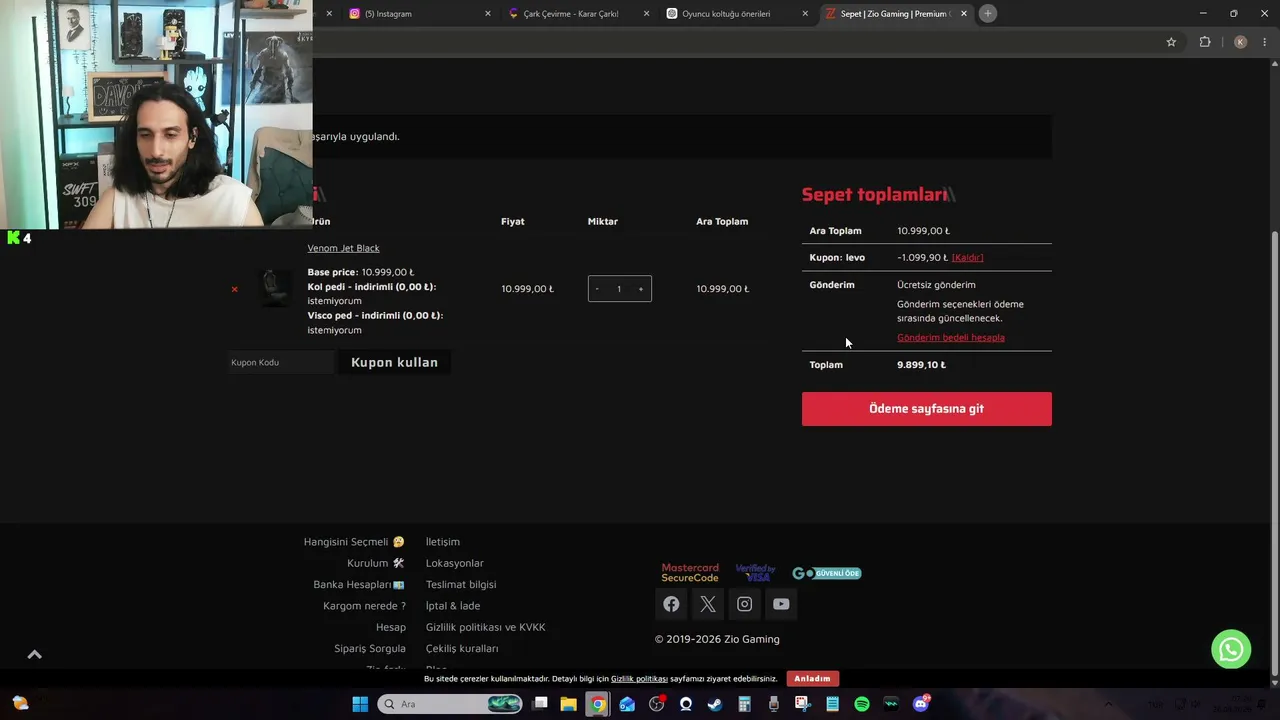
Task: Open Notepad from taskbar
Action: [x=832, y=704]
